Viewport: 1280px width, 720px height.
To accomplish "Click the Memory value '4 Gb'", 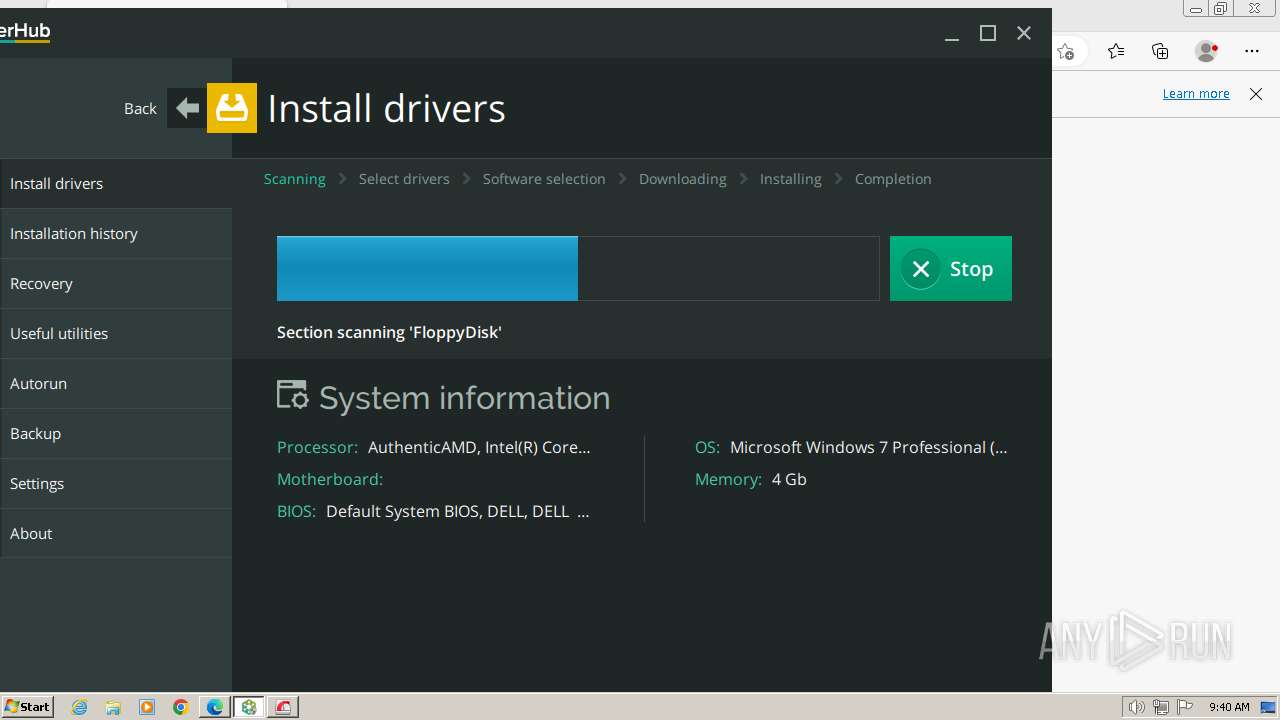I will (x=789, y=479).
